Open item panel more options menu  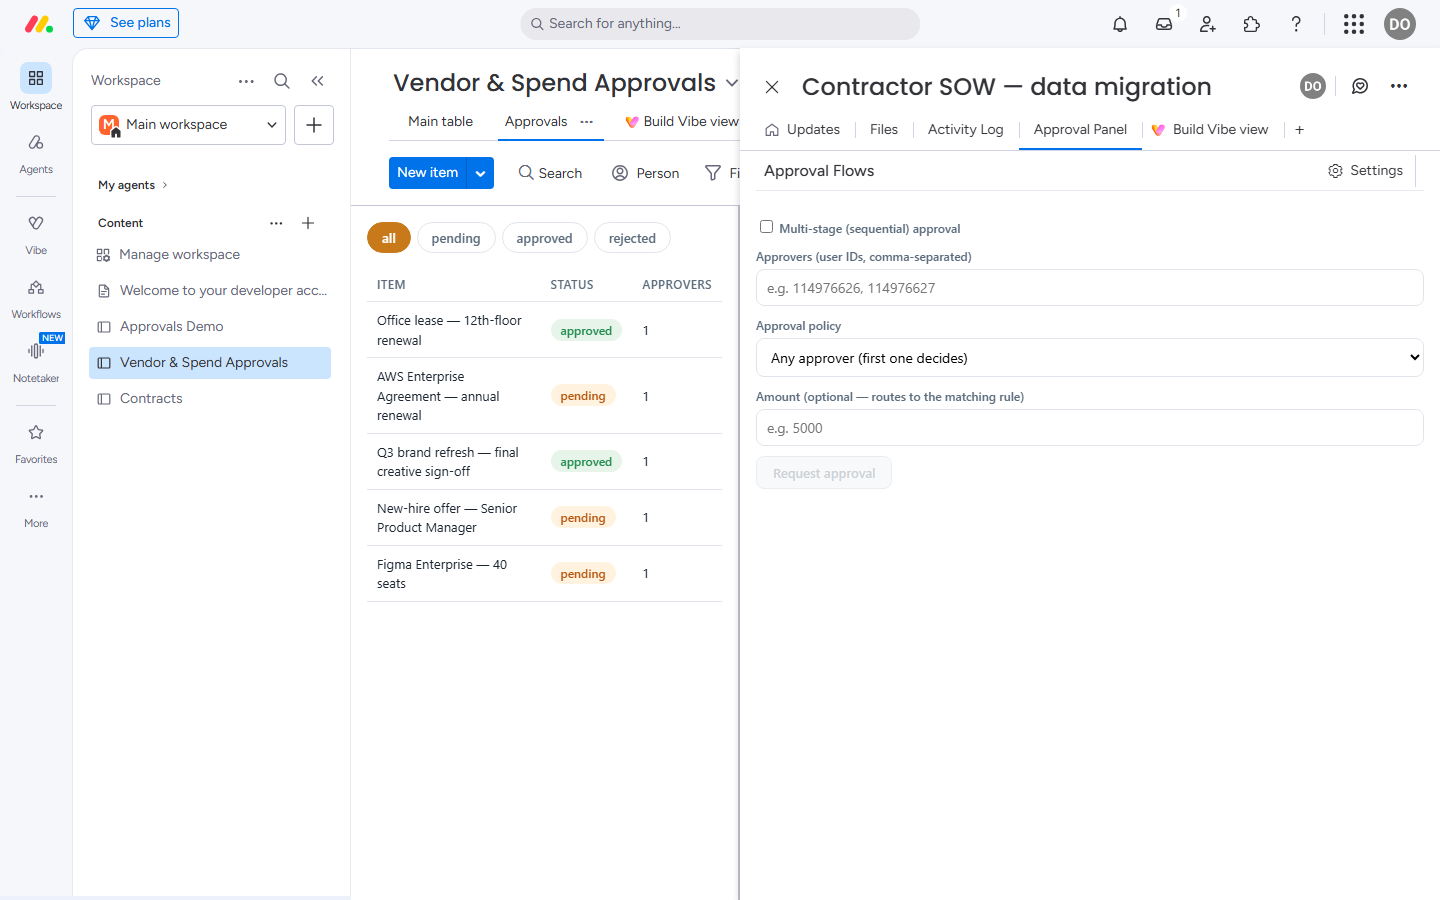(1399, 86)
